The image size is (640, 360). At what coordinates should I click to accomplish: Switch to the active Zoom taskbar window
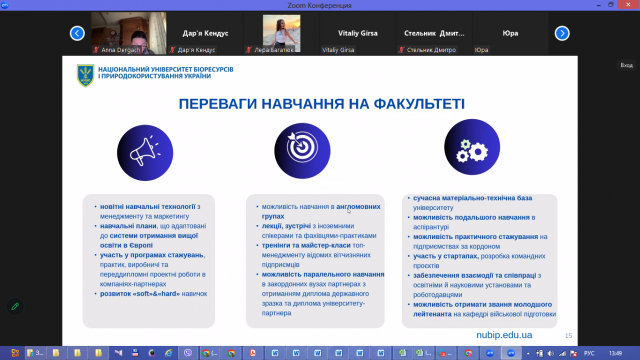coord(511,353)
